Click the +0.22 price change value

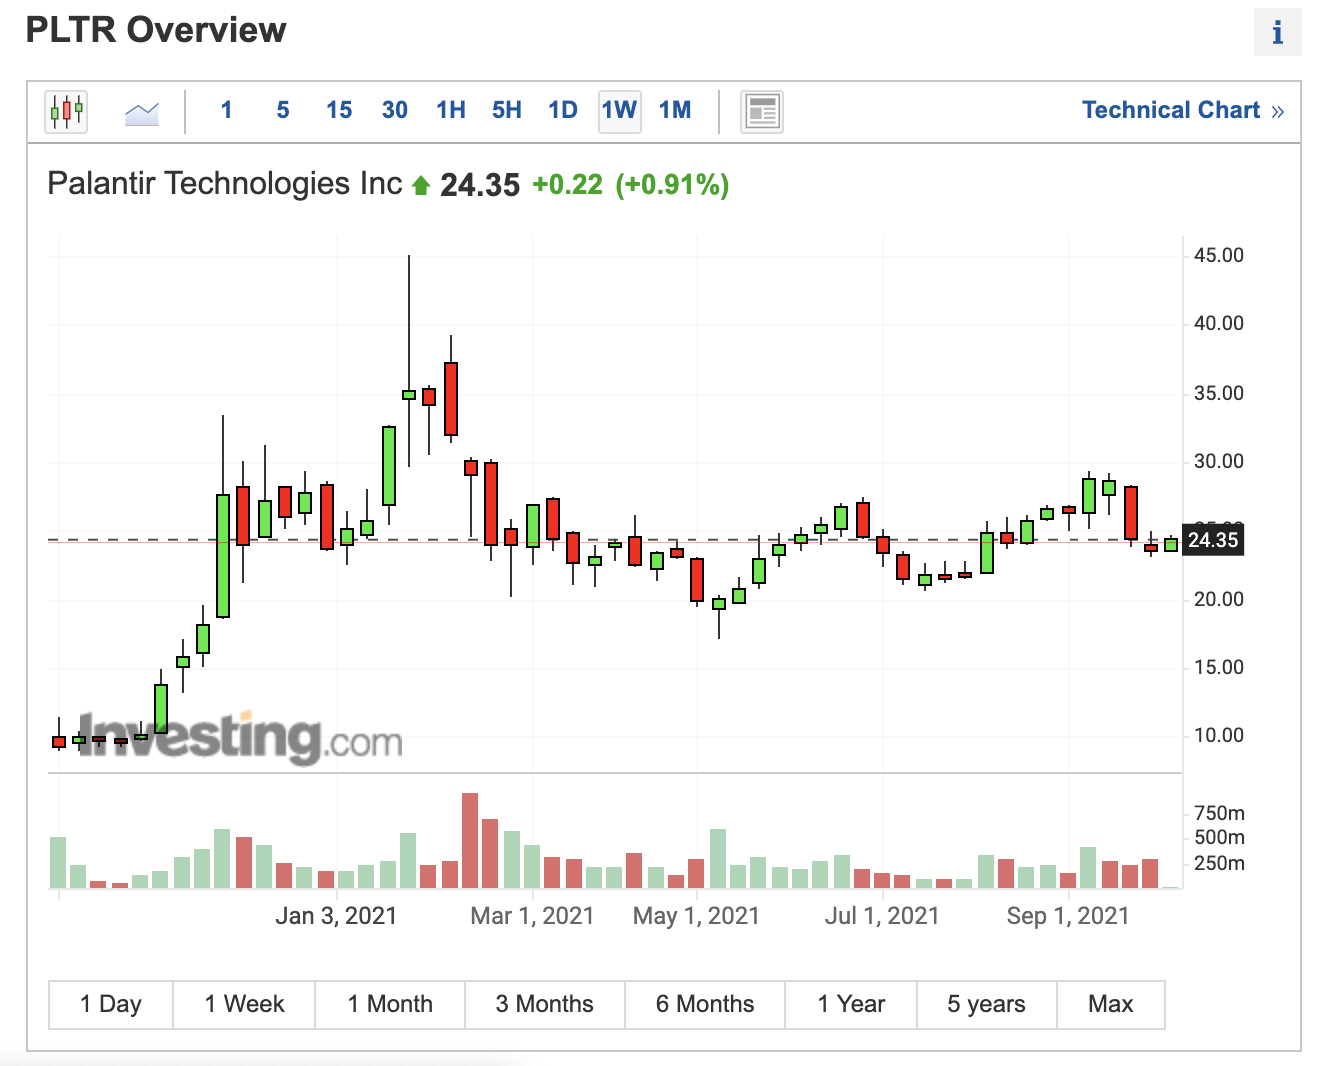(568, 185)
